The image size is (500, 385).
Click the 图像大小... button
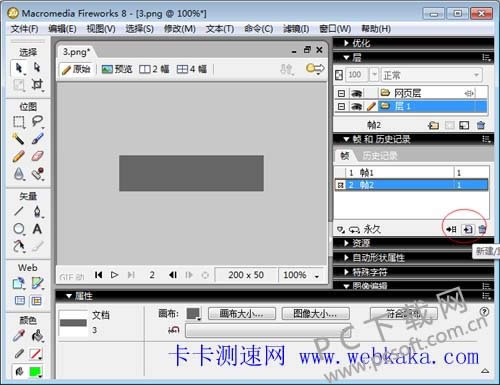[x=315, y=313]
